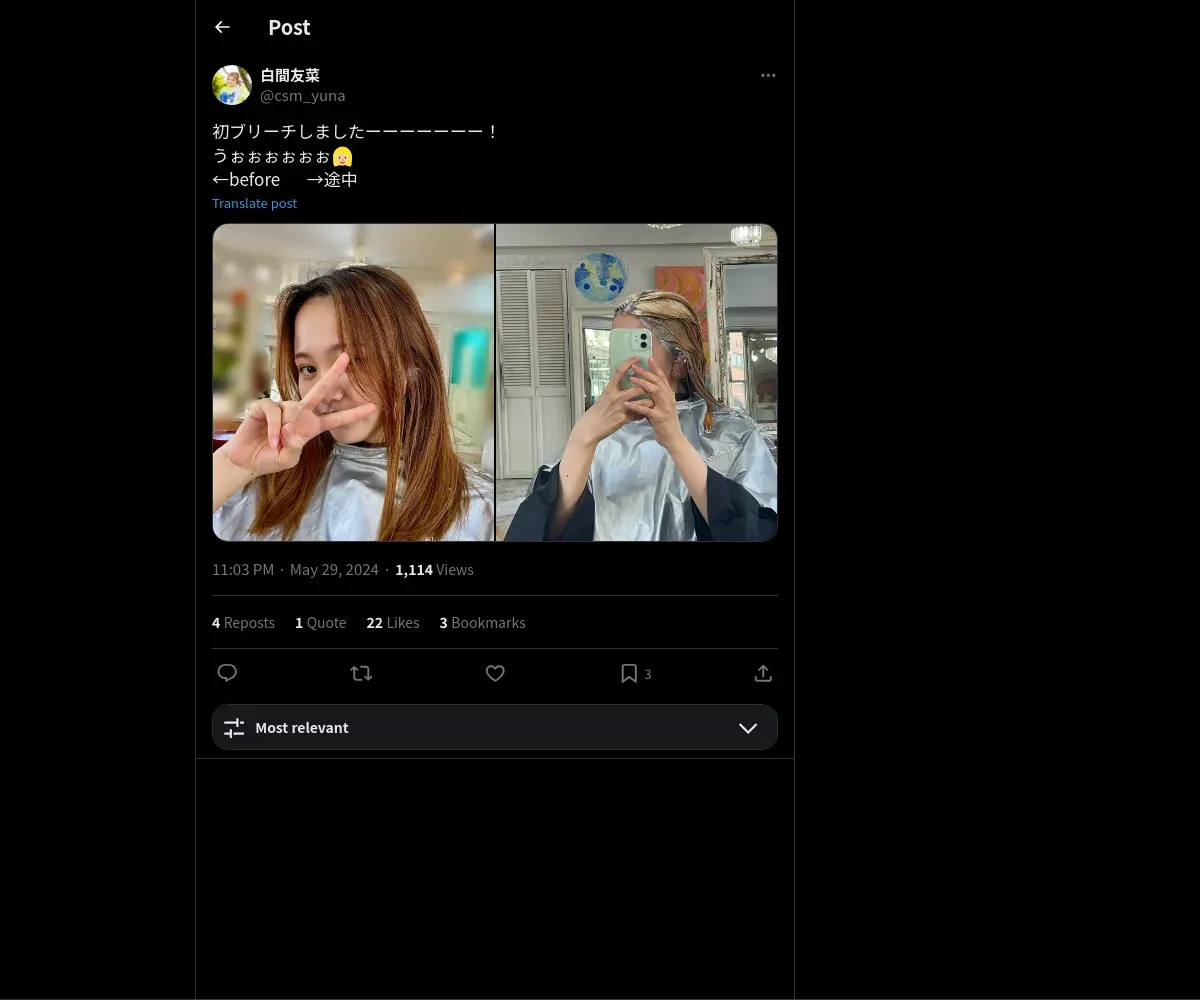Click the reply speech bubble icon

tap(227, 673)
